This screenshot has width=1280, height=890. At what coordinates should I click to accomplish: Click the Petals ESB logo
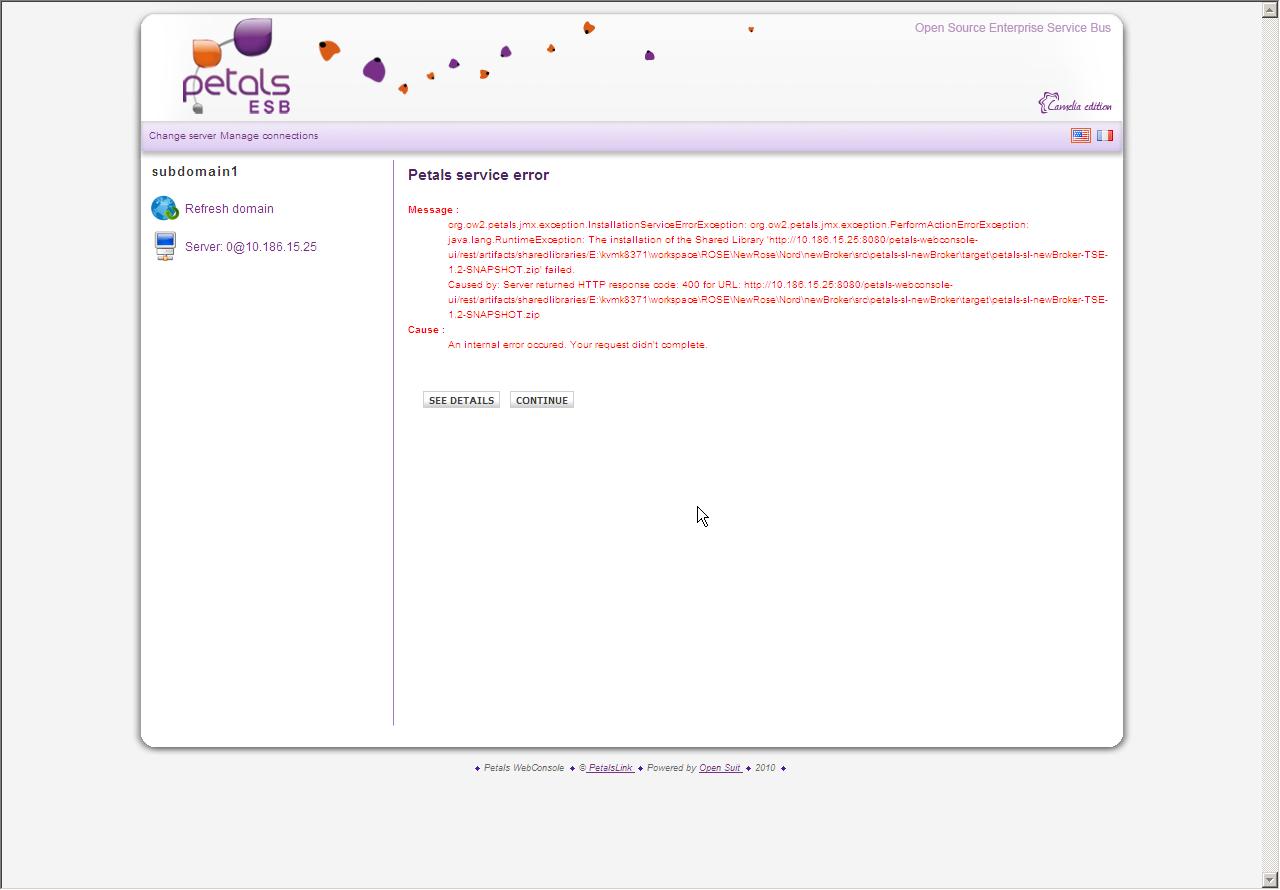[237, 68]
